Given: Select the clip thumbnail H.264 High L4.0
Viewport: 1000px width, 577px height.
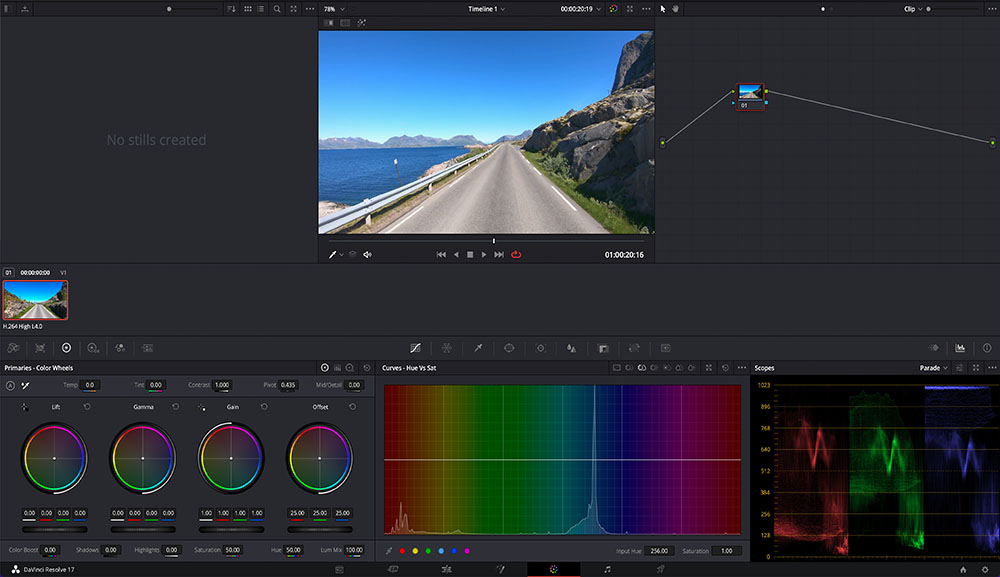Looking at the screenshot, I should point(35,300).
